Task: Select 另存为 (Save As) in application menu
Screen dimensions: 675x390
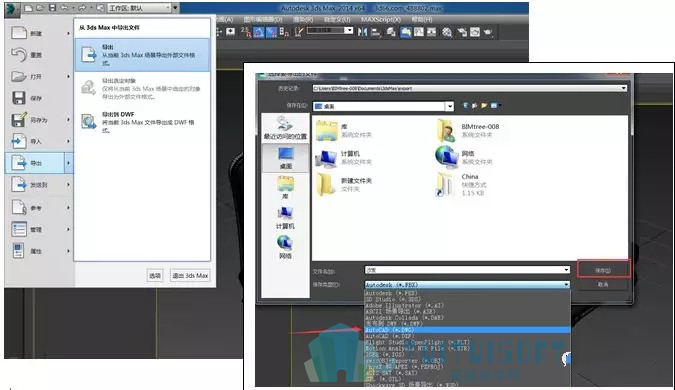Action: coord(39,120)
